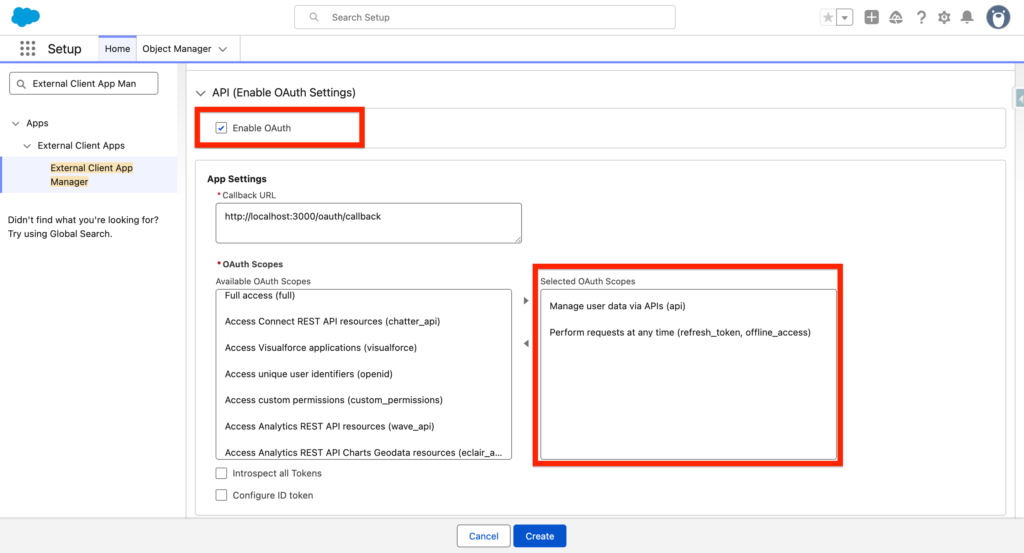Check the Configure ID token option
The image size is (1024, 553).
[221, 495]
